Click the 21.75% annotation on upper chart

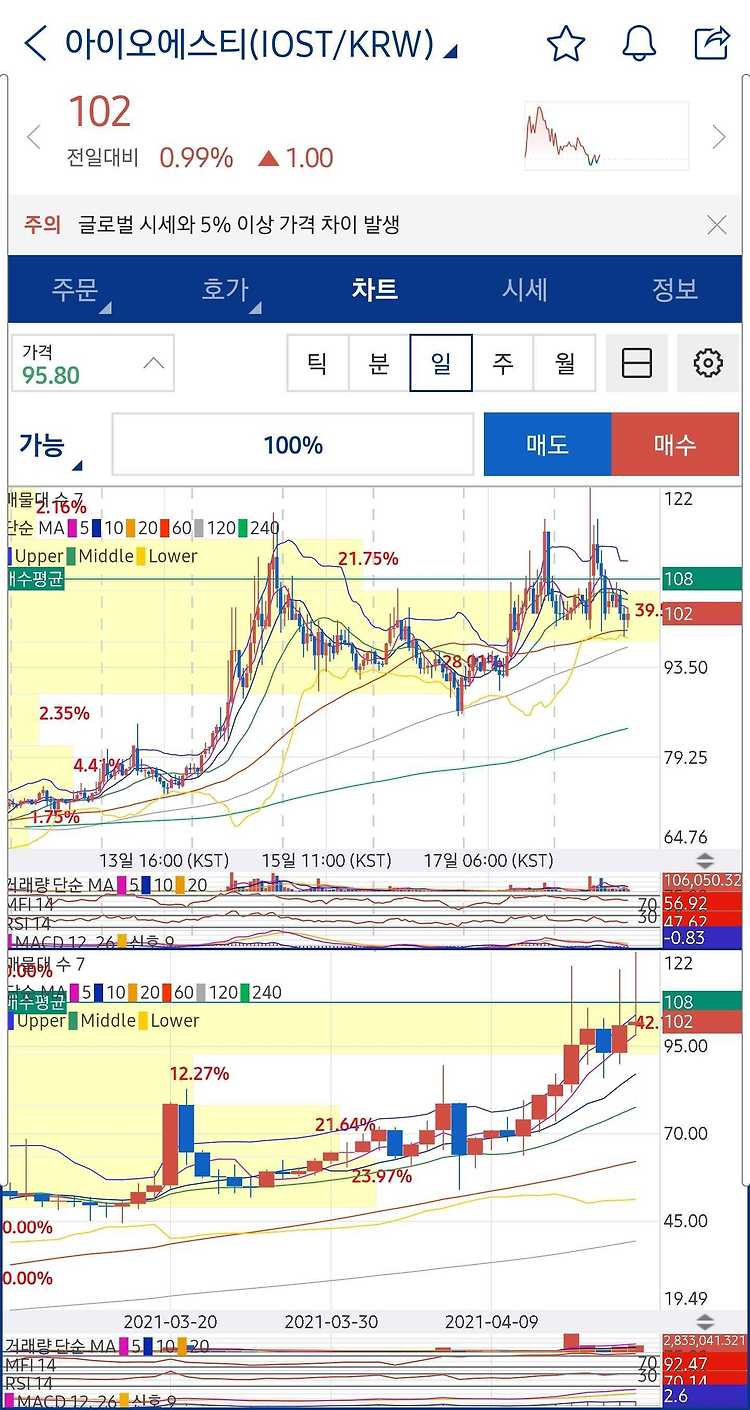click(368, 559)
